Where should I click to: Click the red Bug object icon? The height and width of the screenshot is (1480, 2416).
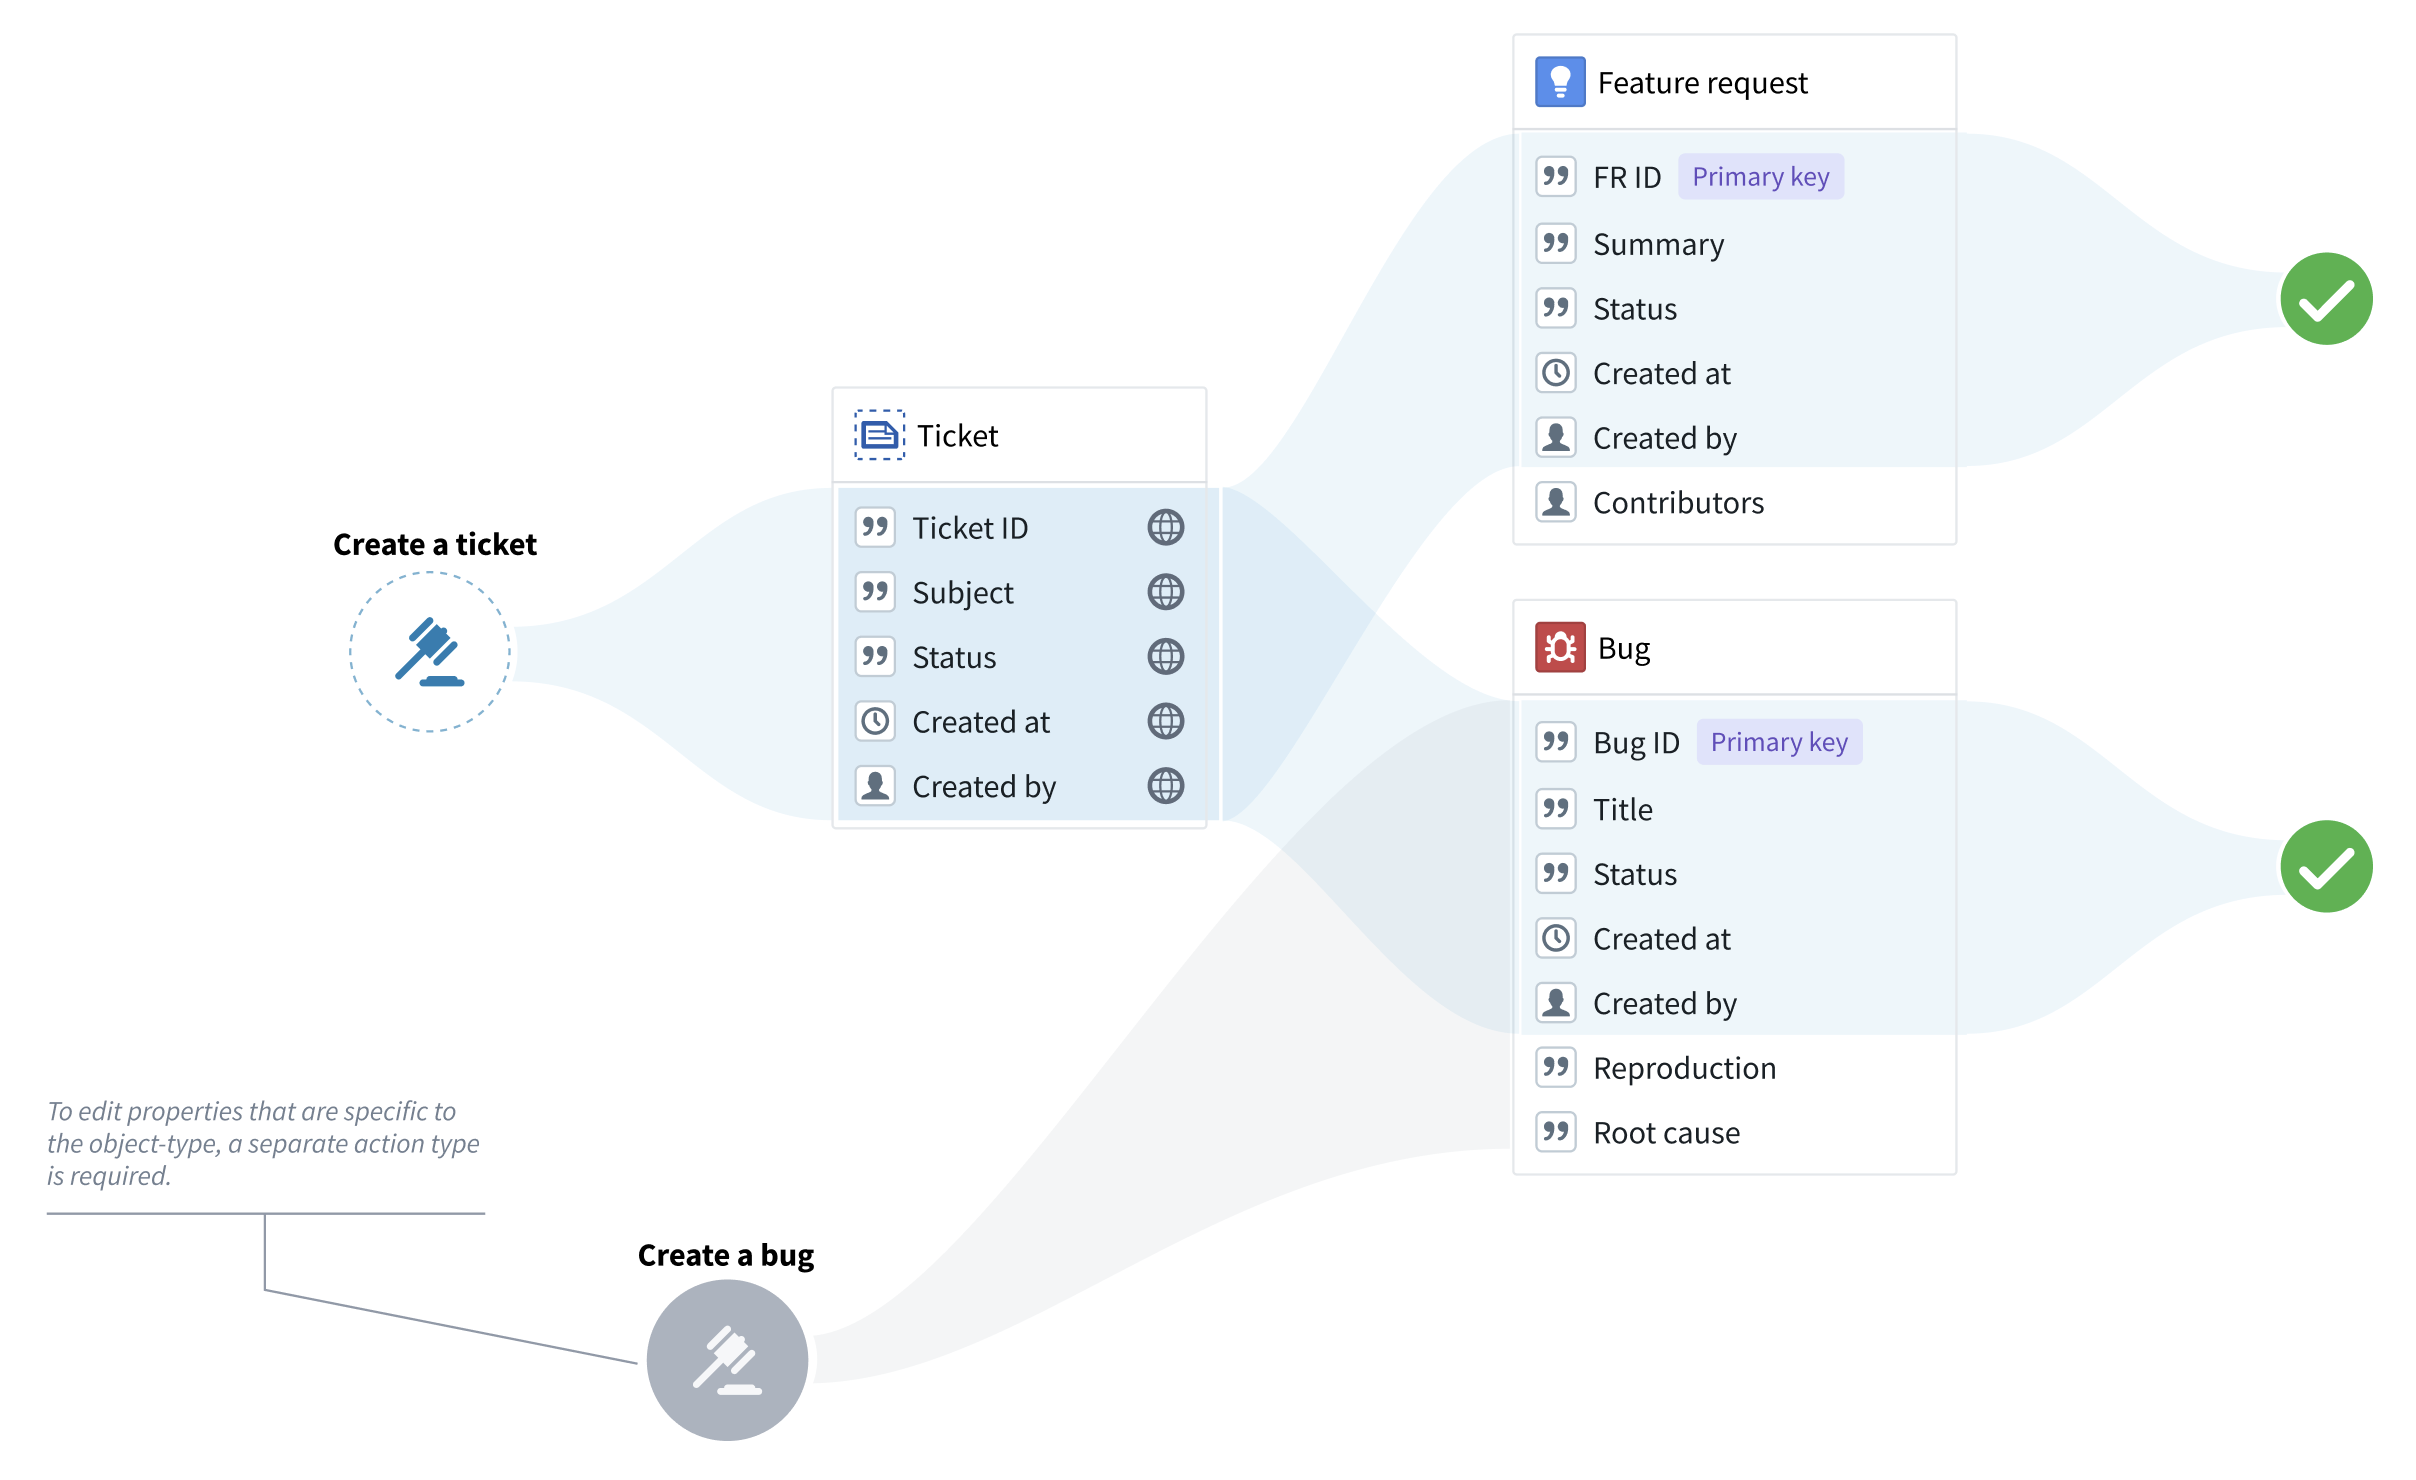(1560, 648)
